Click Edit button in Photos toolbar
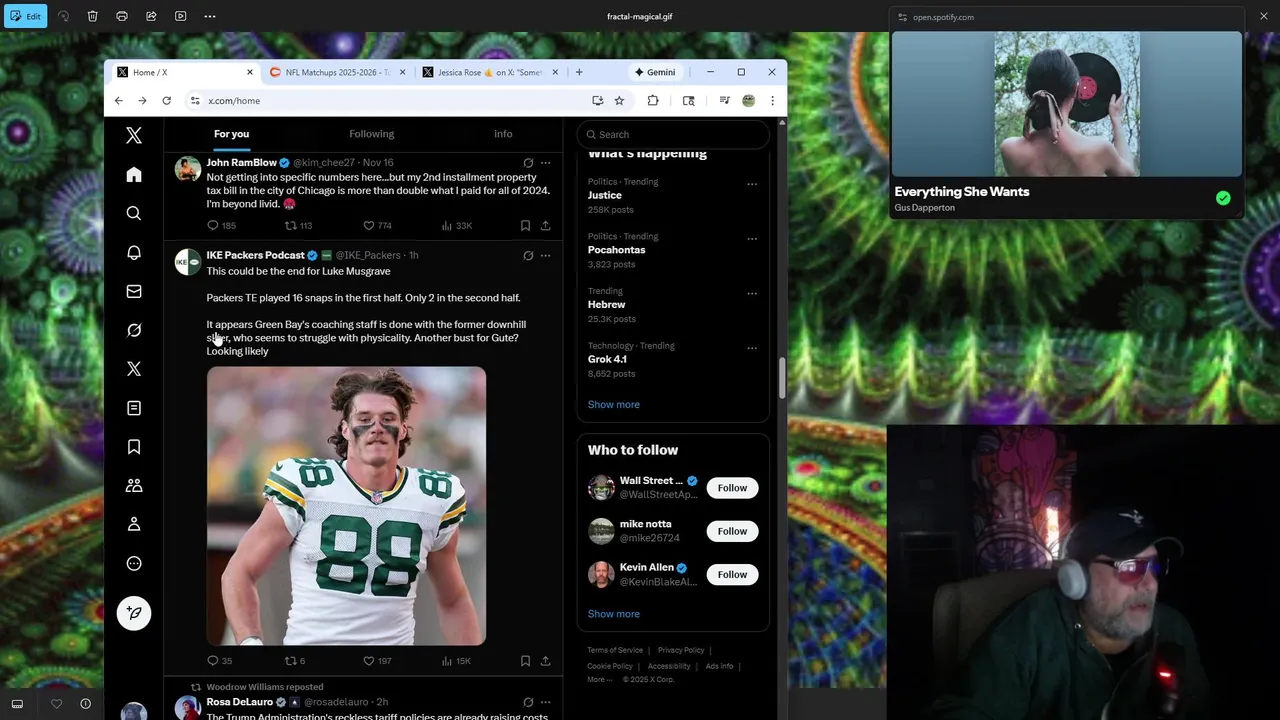Image resolution: width=1280 pixels, height=720 pixels. coord(26,16)
